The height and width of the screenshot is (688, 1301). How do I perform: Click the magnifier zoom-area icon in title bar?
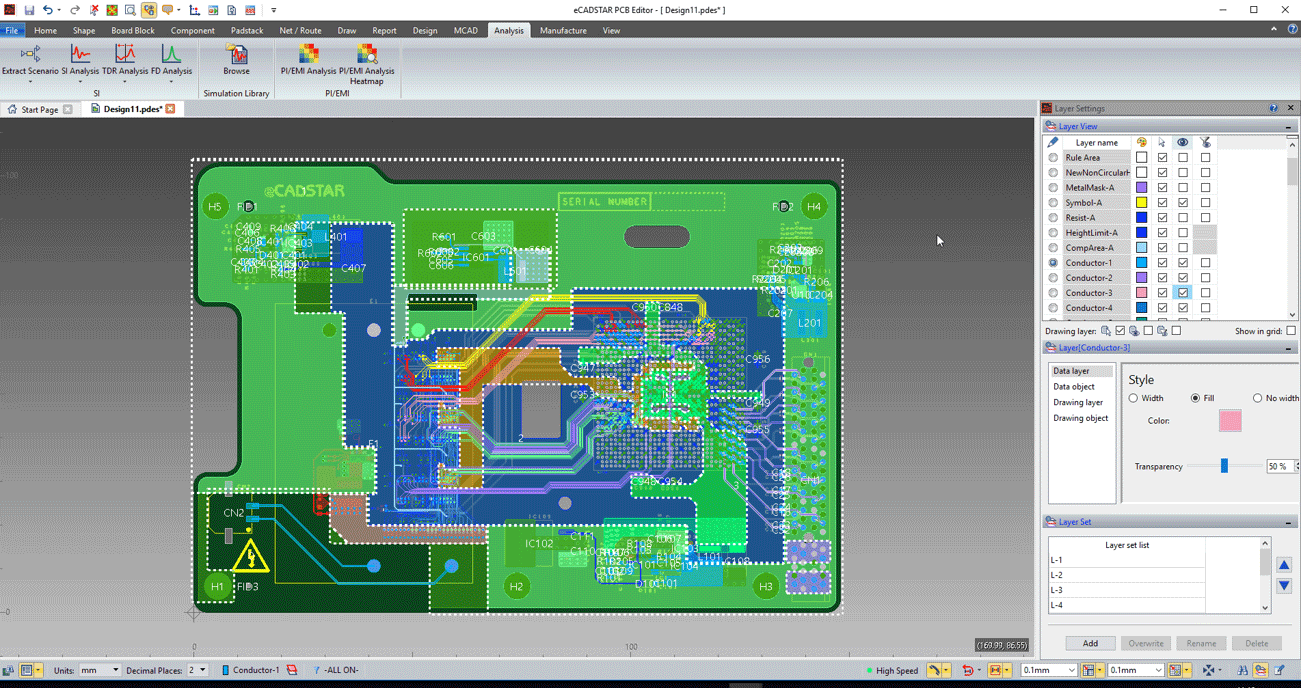coord(130,10)
